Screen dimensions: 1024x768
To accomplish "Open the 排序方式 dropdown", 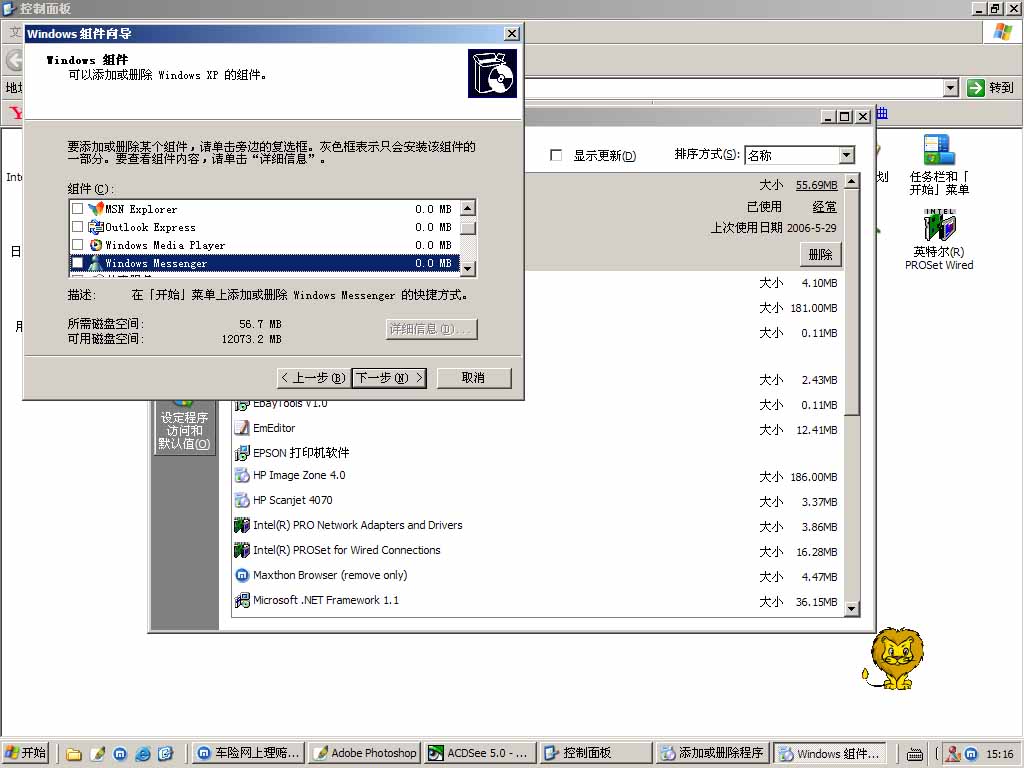I will coord(846,155).
